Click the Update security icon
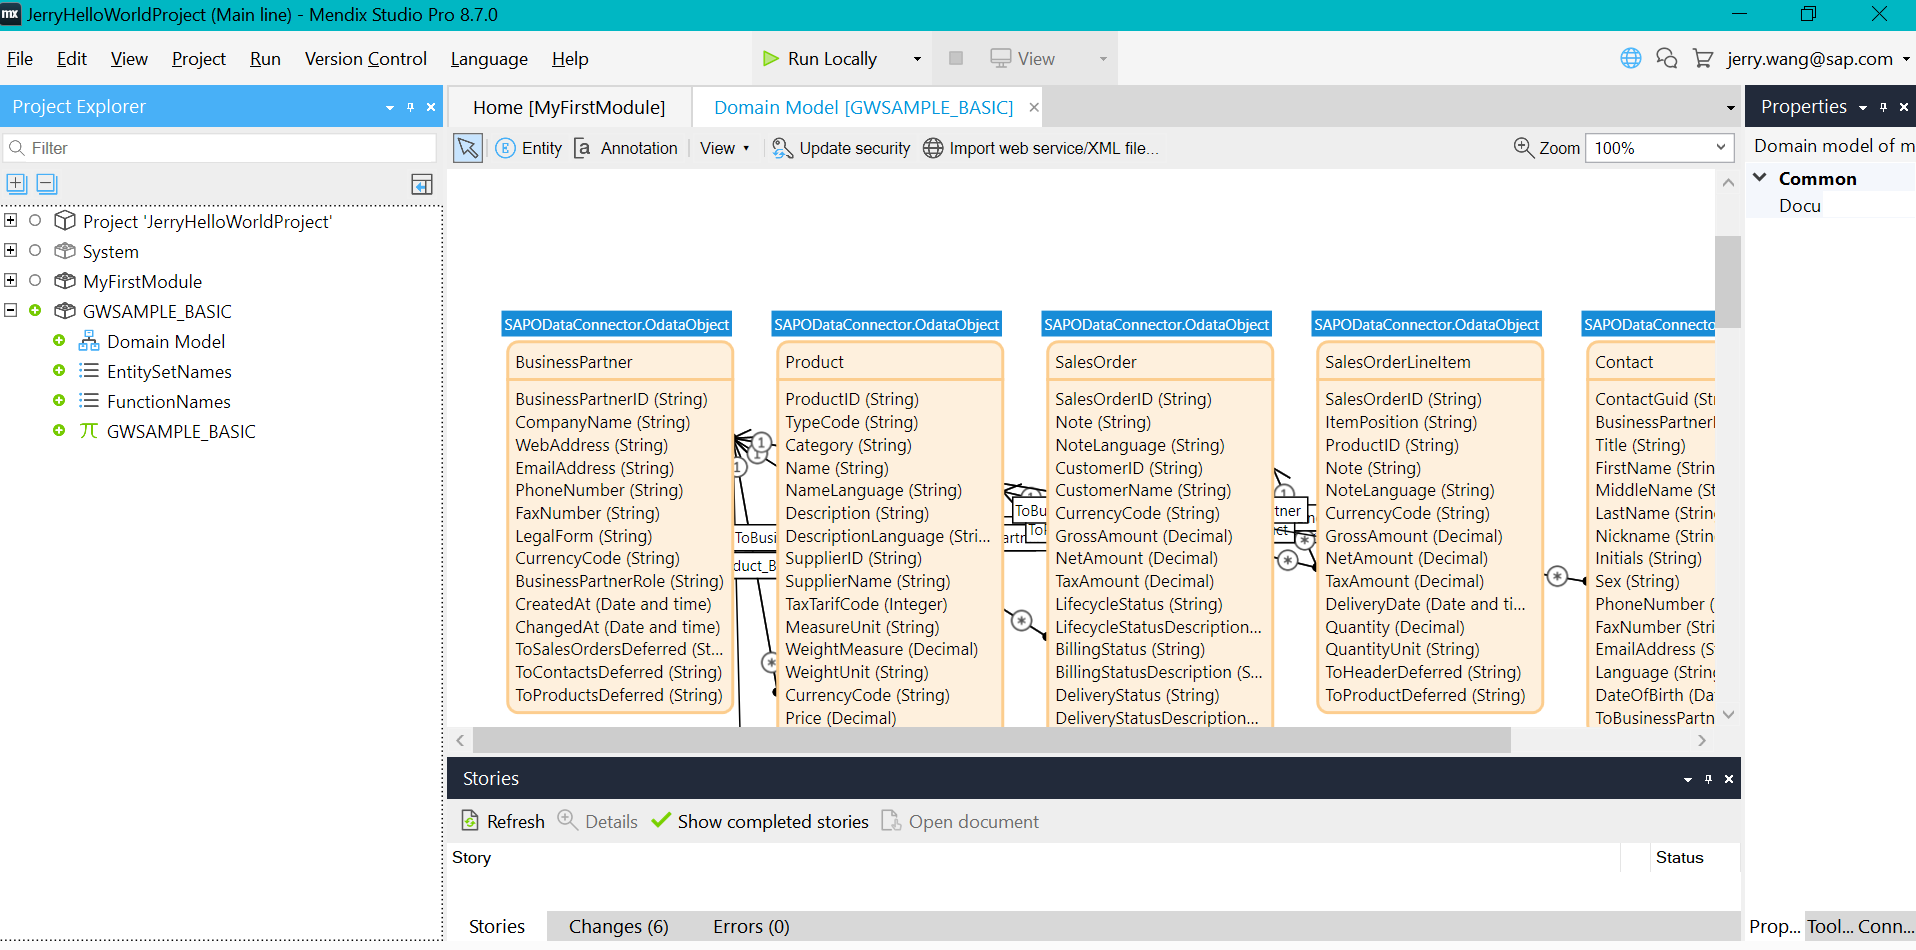The image size is (1916, 950). 782,148
